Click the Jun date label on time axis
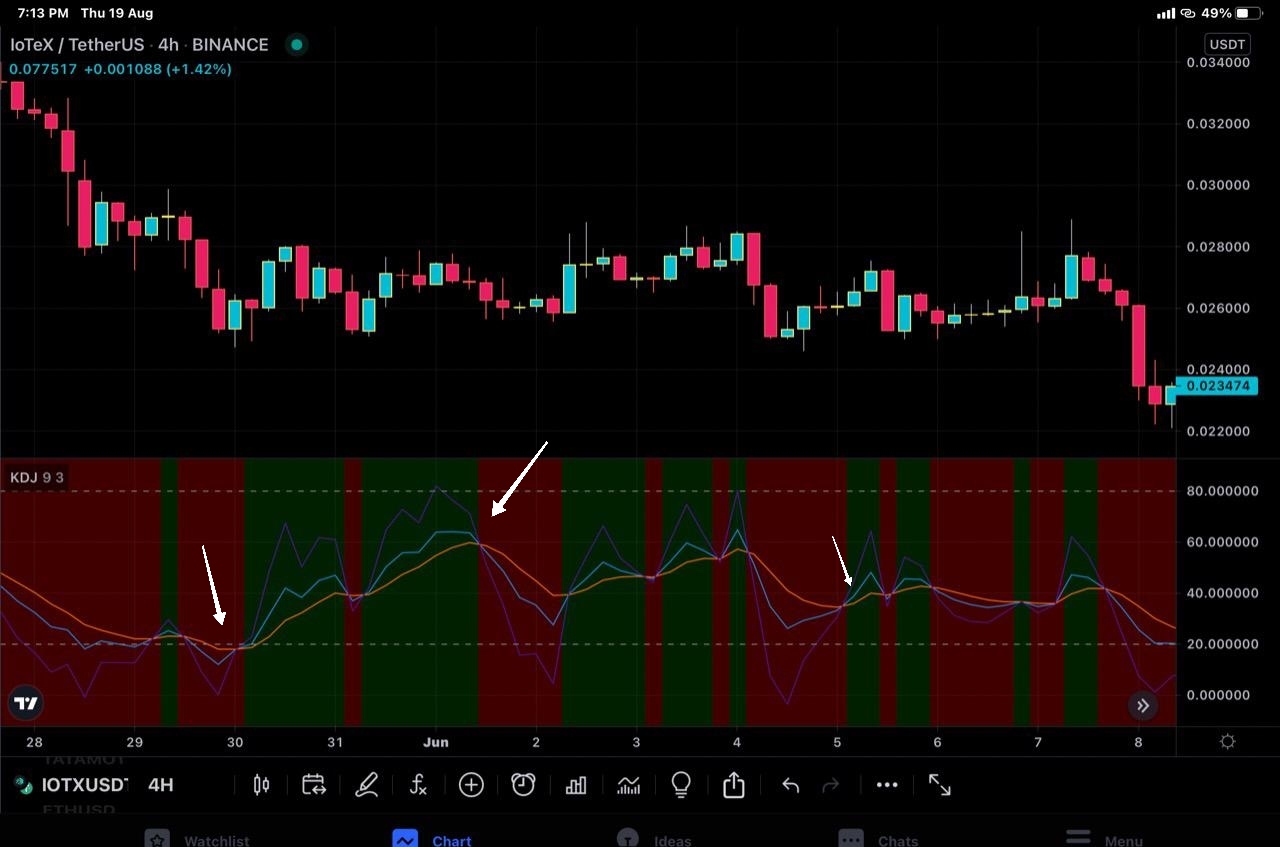The width and height of the screenshot is (1280, 847). (436, 742)
